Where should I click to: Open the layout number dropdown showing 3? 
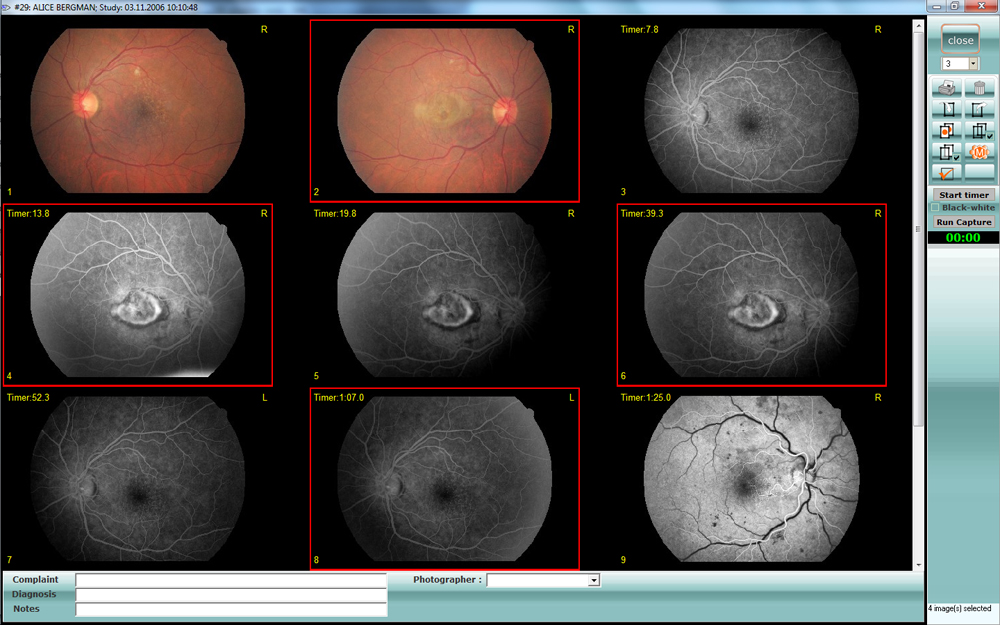(974, 64)
